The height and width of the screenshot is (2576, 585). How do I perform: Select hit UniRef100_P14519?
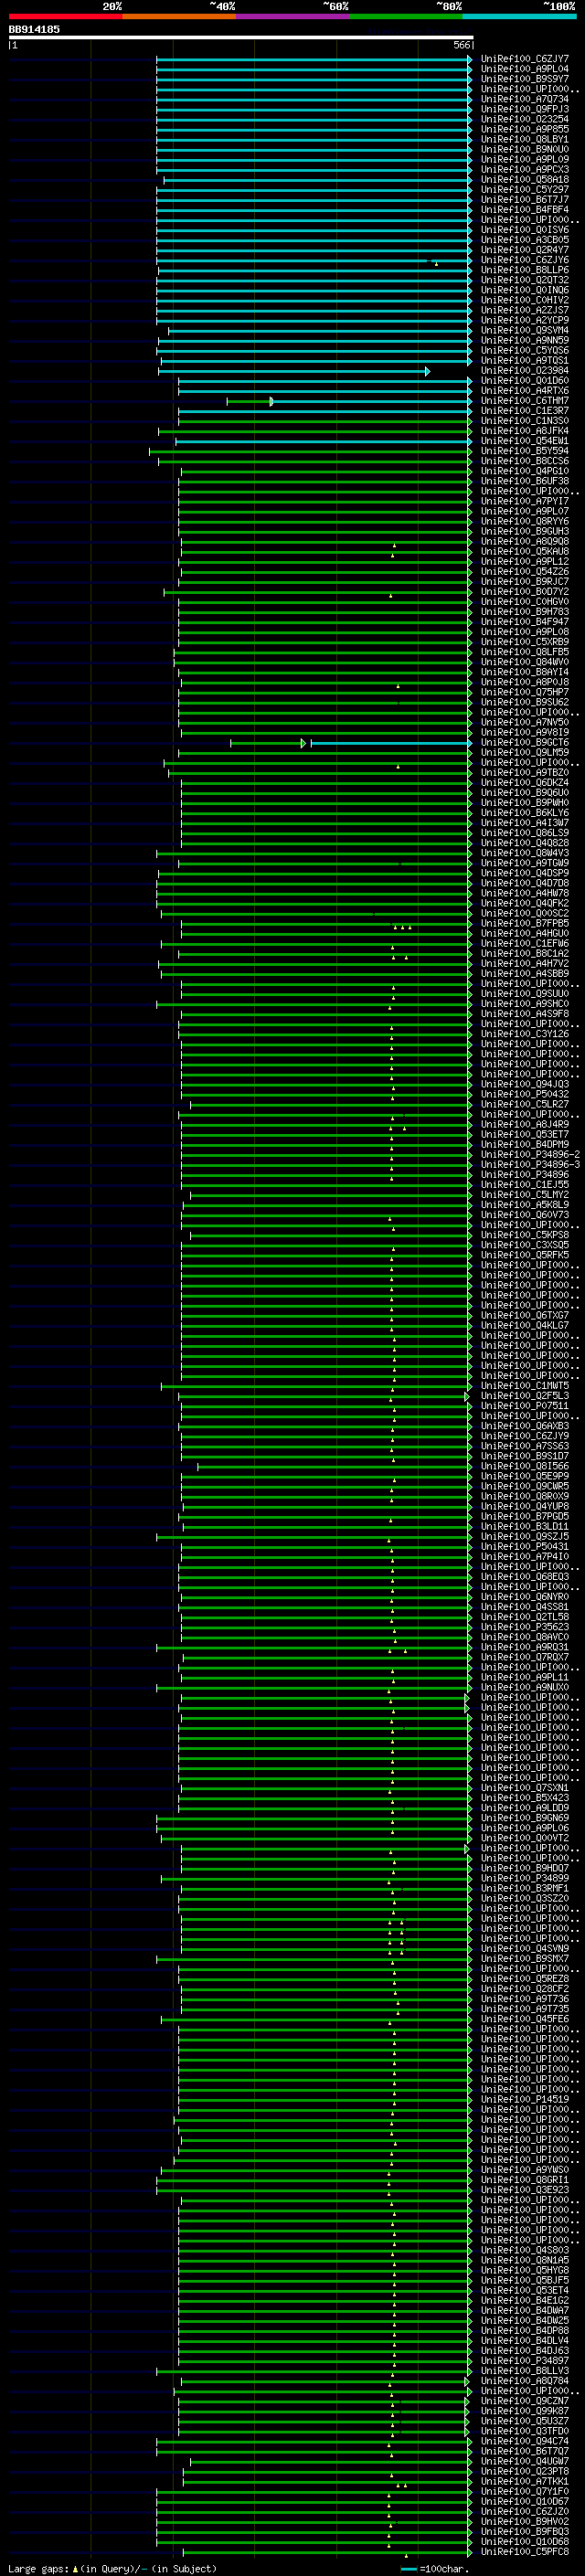(x=524, y=2099)
